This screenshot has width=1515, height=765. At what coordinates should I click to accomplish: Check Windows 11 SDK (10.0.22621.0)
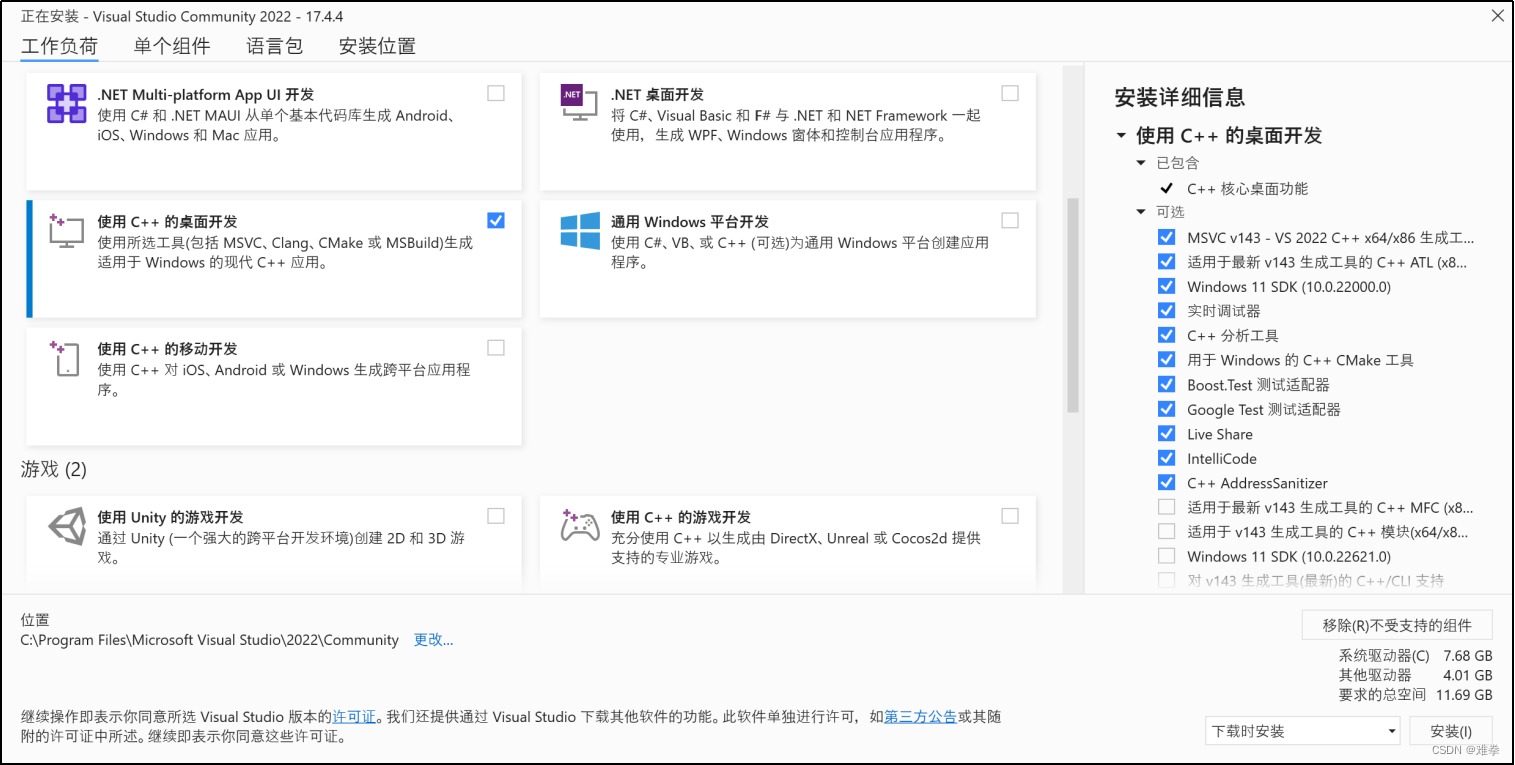pyautogui.click(x=1166, y=556)
